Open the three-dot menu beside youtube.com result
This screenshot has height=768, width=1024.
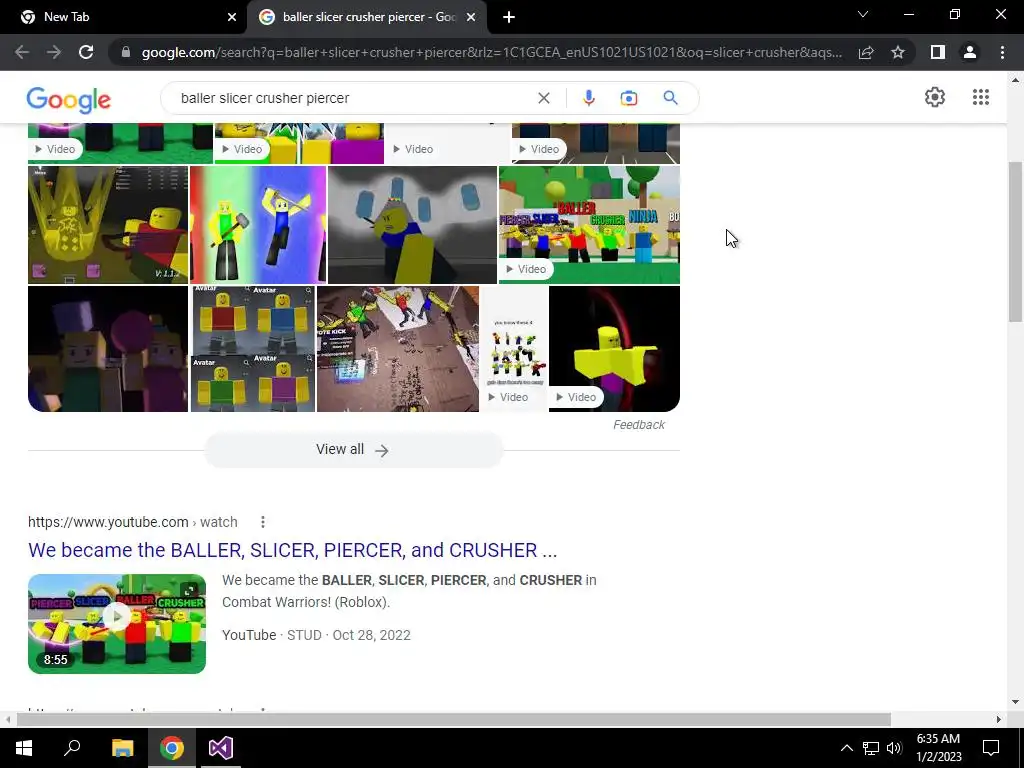click(x=263, y=522)
